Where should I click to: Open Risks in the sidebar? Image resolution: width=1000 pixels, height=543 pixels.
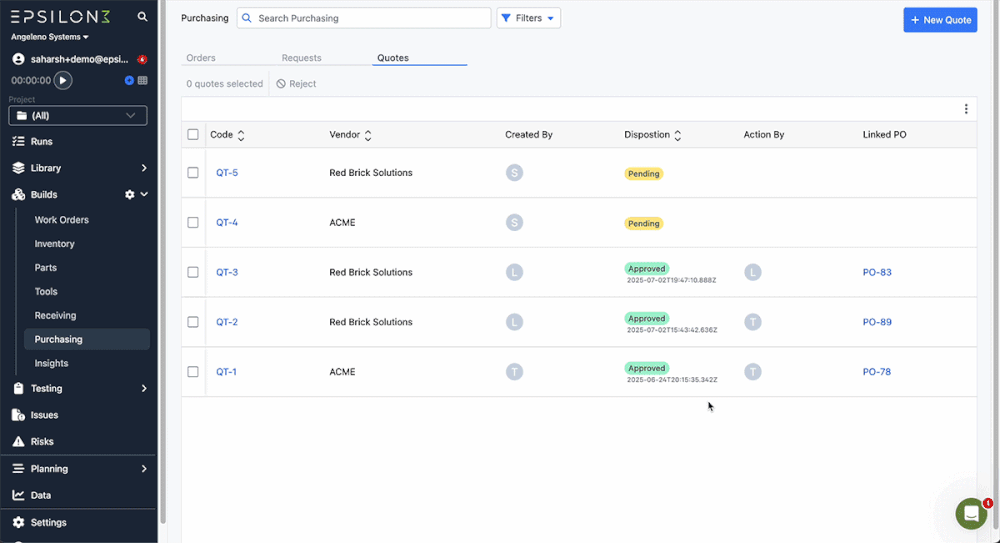[x=42, y=442]
